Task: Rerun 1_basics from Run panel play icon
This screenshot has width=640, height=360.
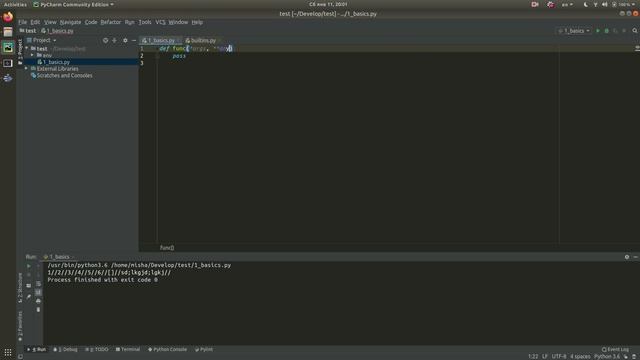Action: point(29,266)
